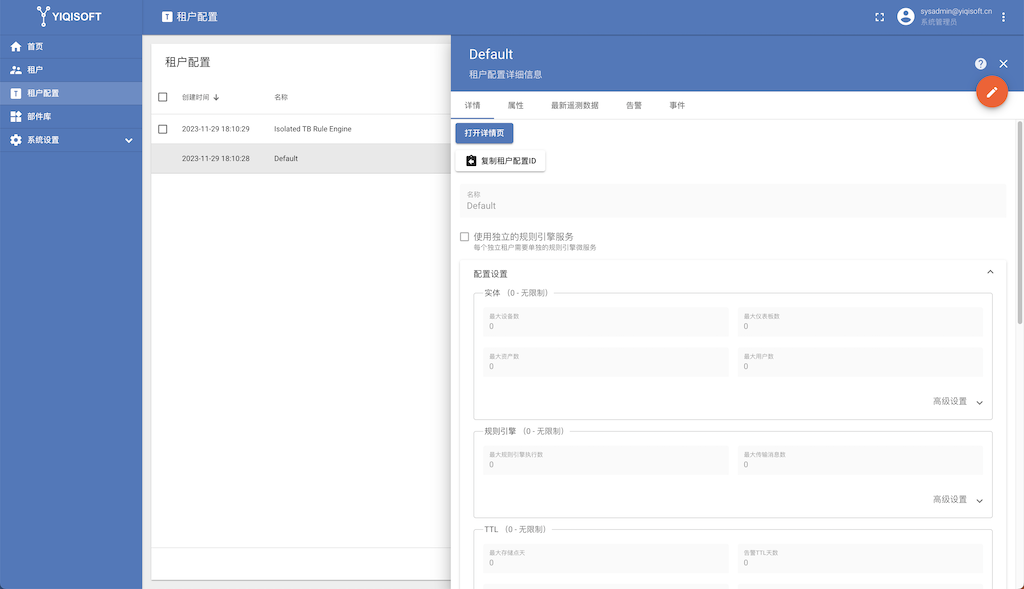The height and width of the screenshot is (589, 1024).
Task: Click the 租户配置 header title icon
Action: (x=167, y=17)
